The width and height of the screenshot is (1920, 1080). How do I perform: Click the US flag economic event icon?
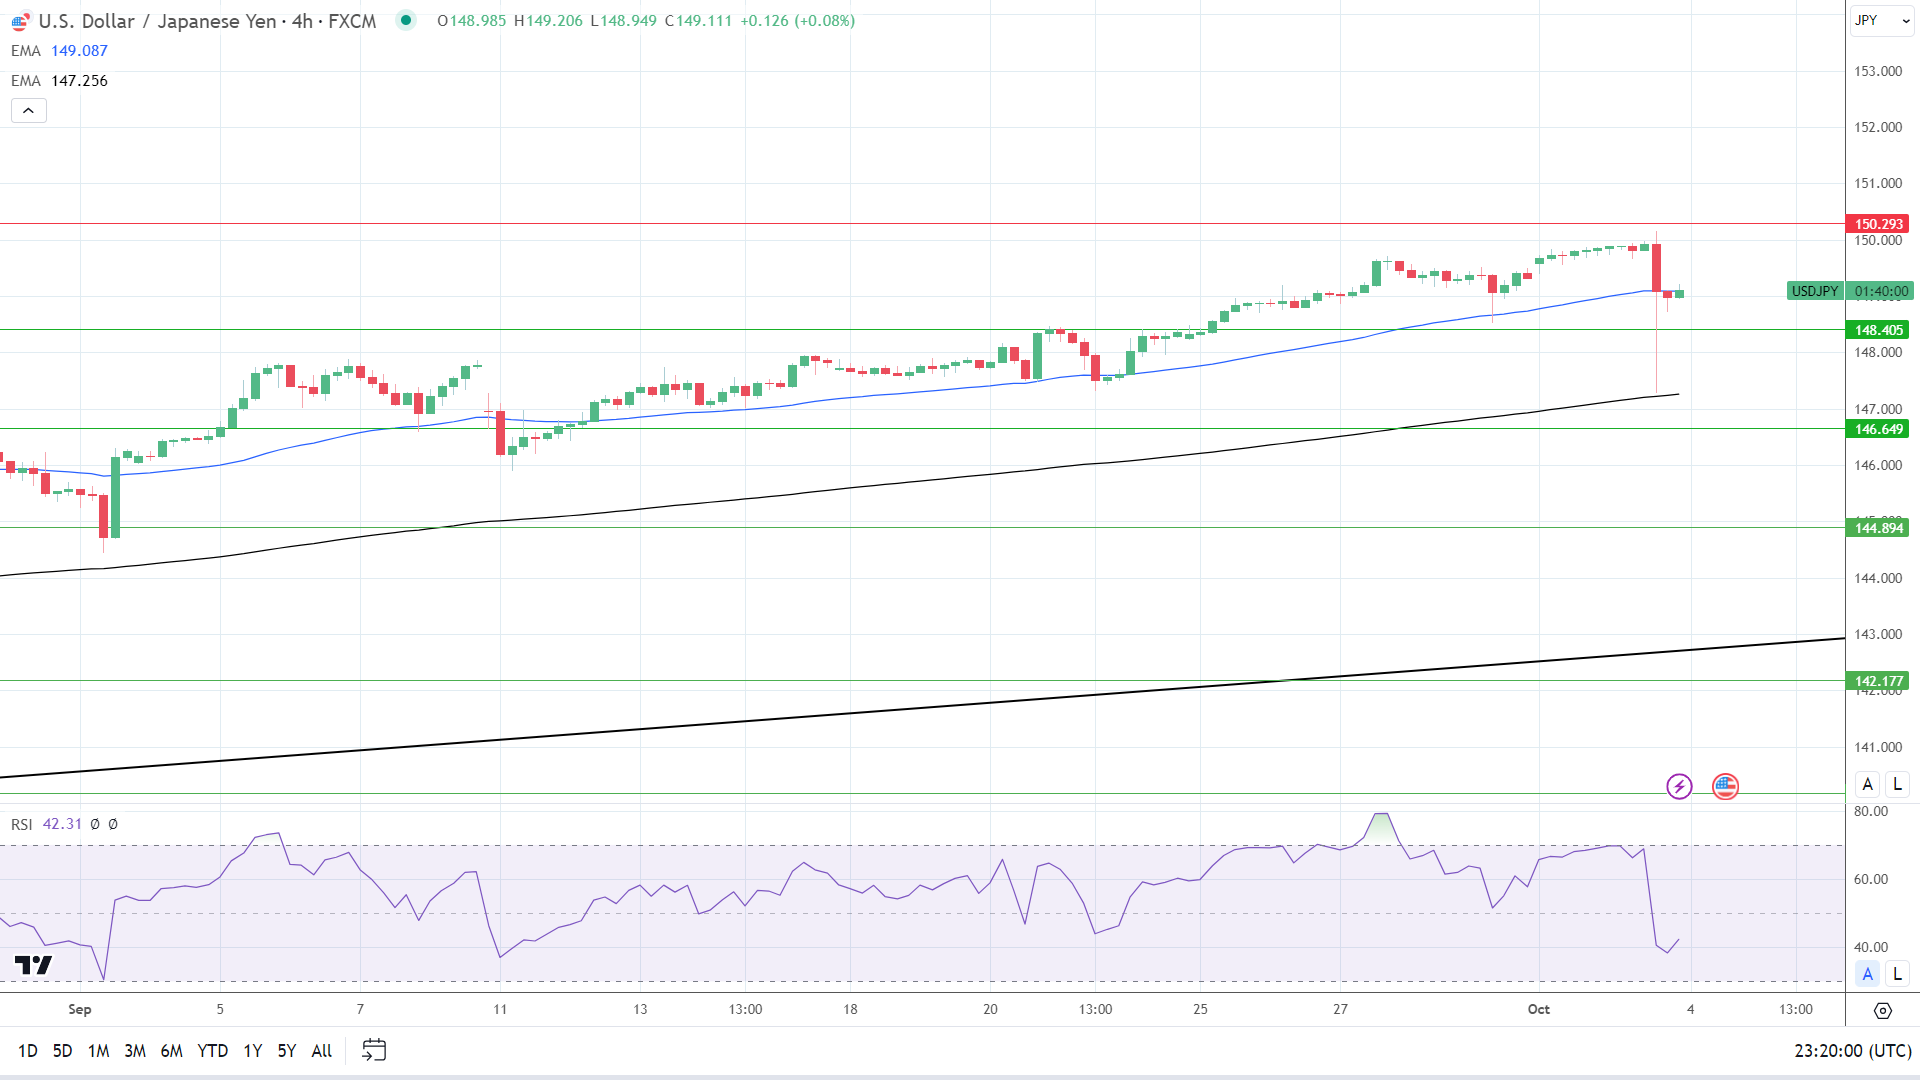click(x=1725, y=787)
